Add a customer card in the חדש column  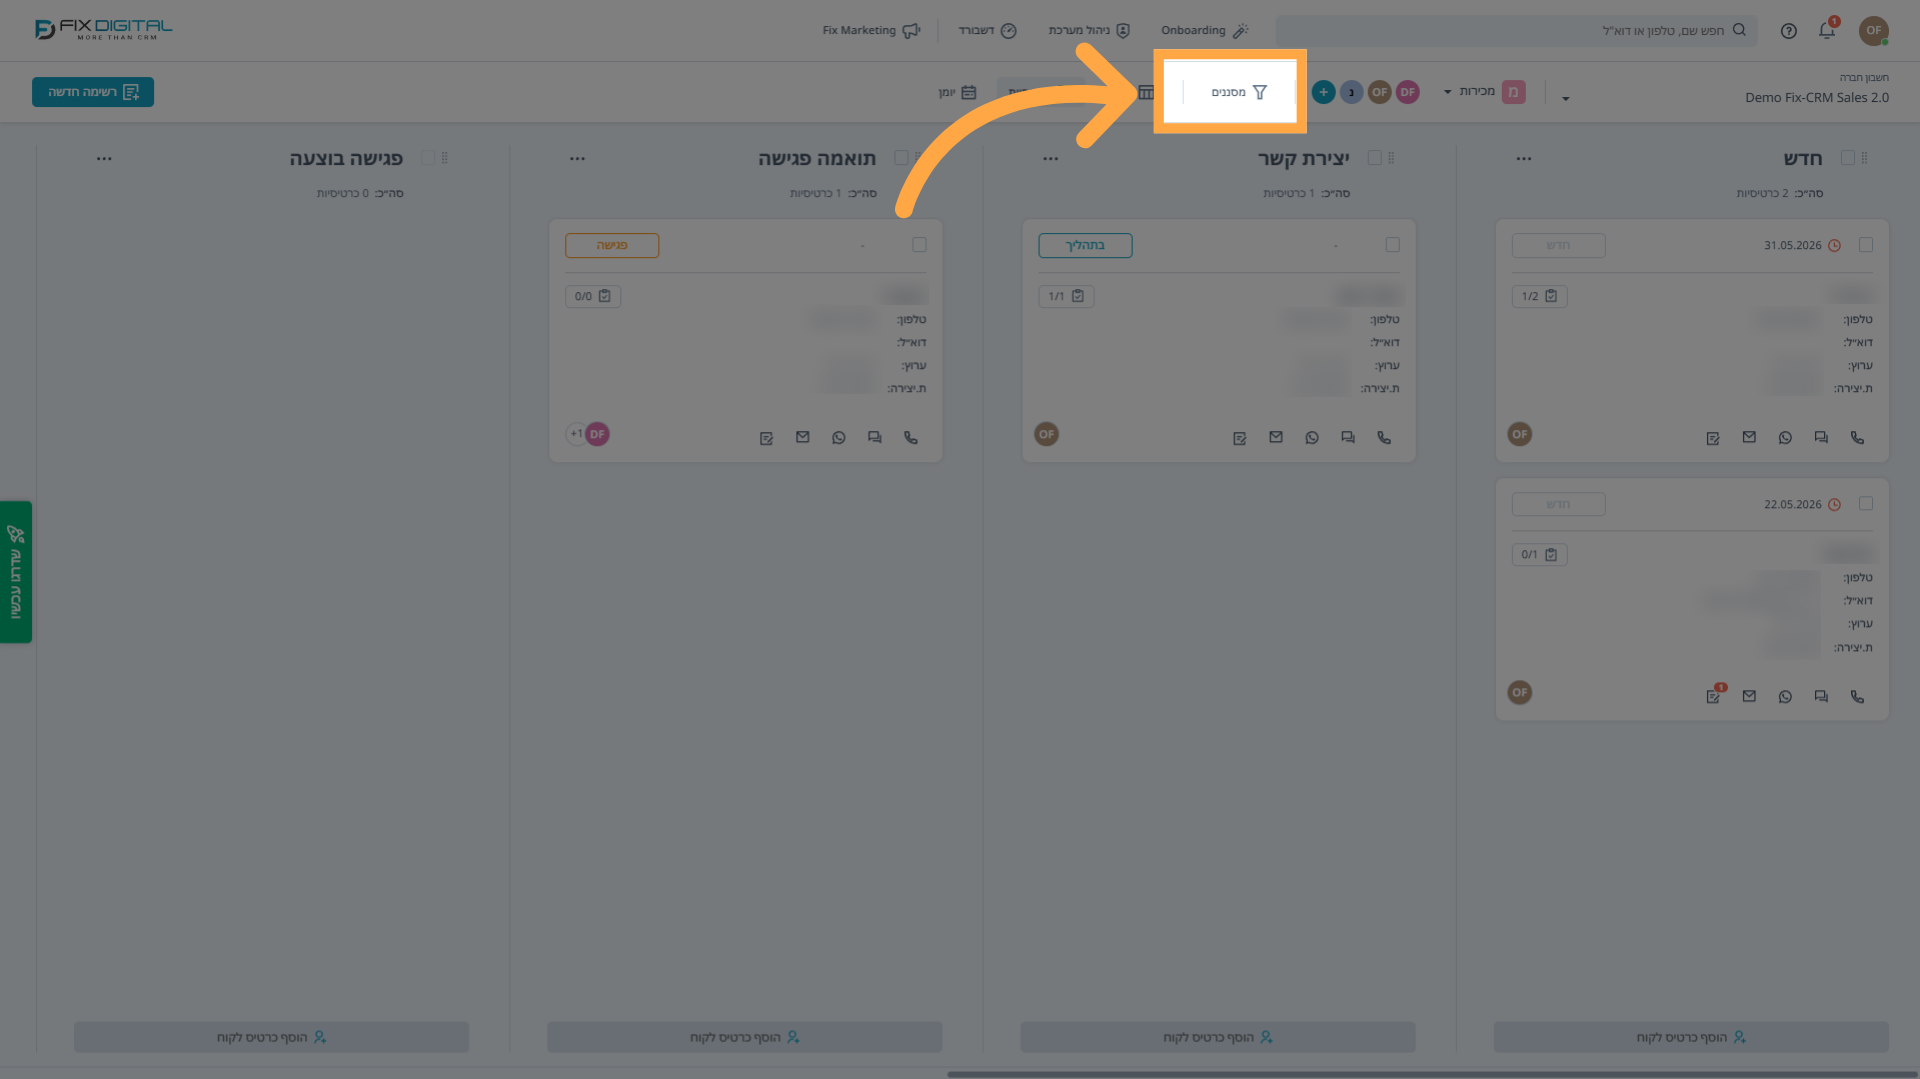pyautogui.click(x=1691, y=1037)
